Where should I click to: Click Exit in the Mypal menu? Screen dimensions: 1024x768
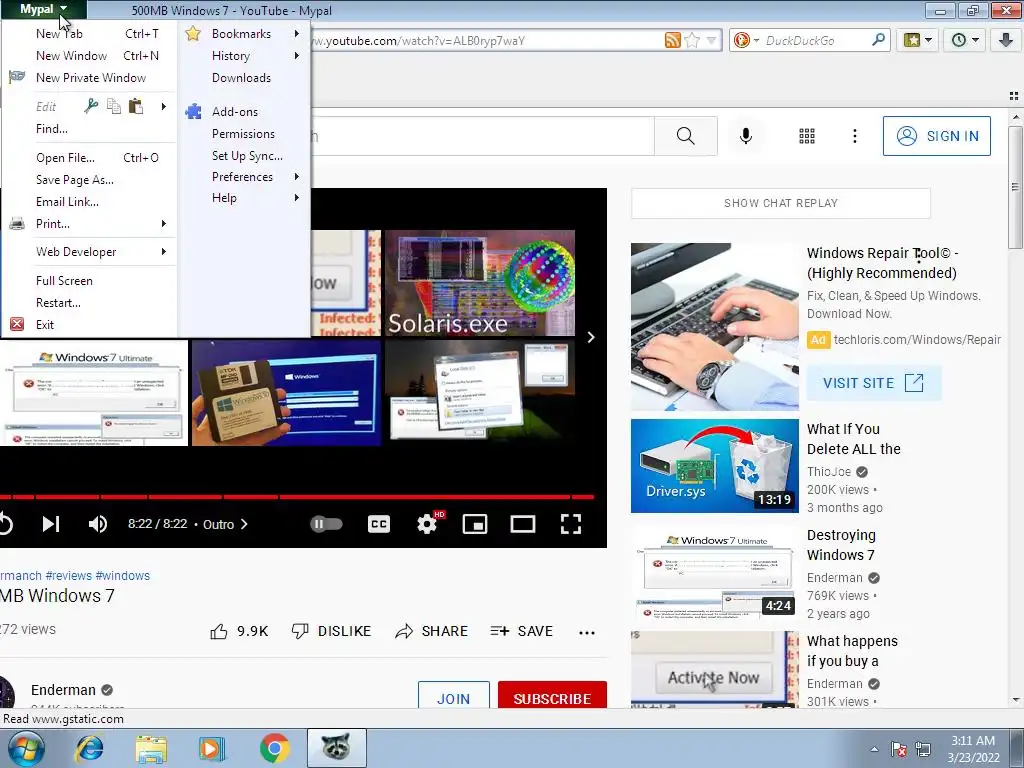(91, 325)
